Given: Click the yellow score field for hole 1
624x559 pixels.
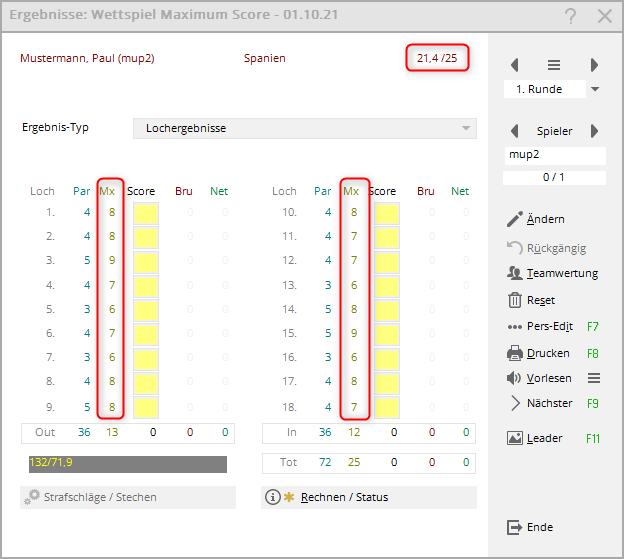Looking at the screenshot, I should click(x=145, y=213).
